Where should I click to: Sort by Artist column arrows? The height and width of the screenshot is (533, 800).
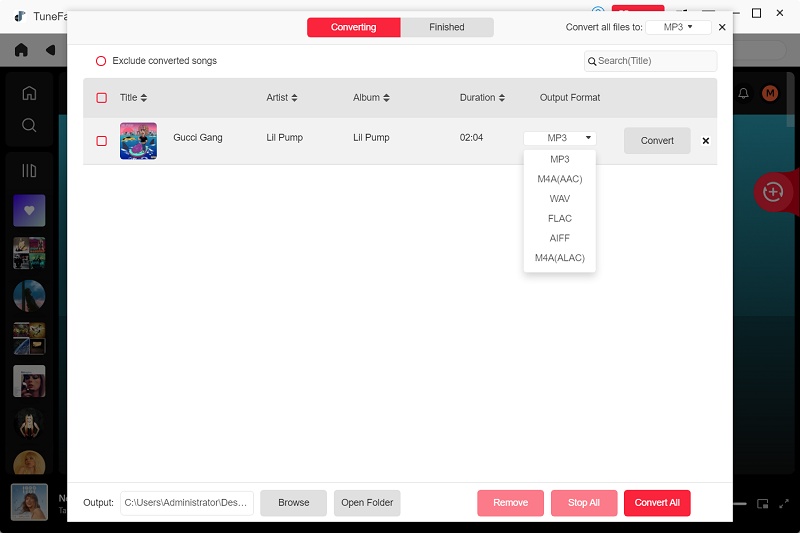(x=294, y=97)
